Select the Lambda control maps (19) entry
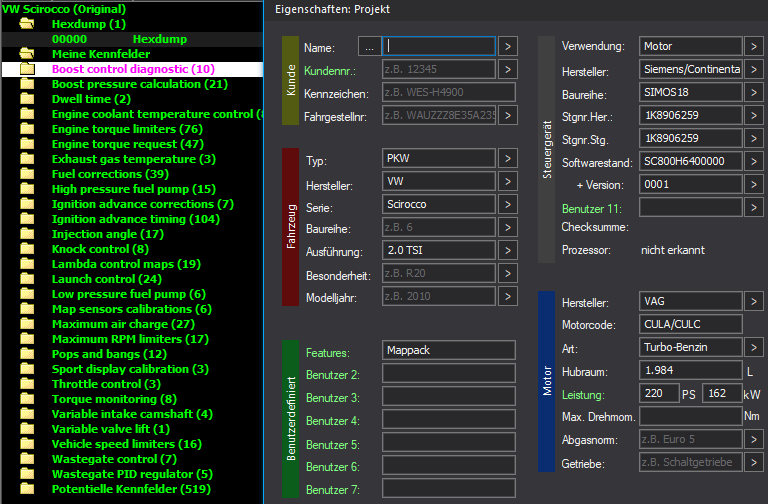Image resolution: width=768 pixels, height=504 pixels. 126,264
